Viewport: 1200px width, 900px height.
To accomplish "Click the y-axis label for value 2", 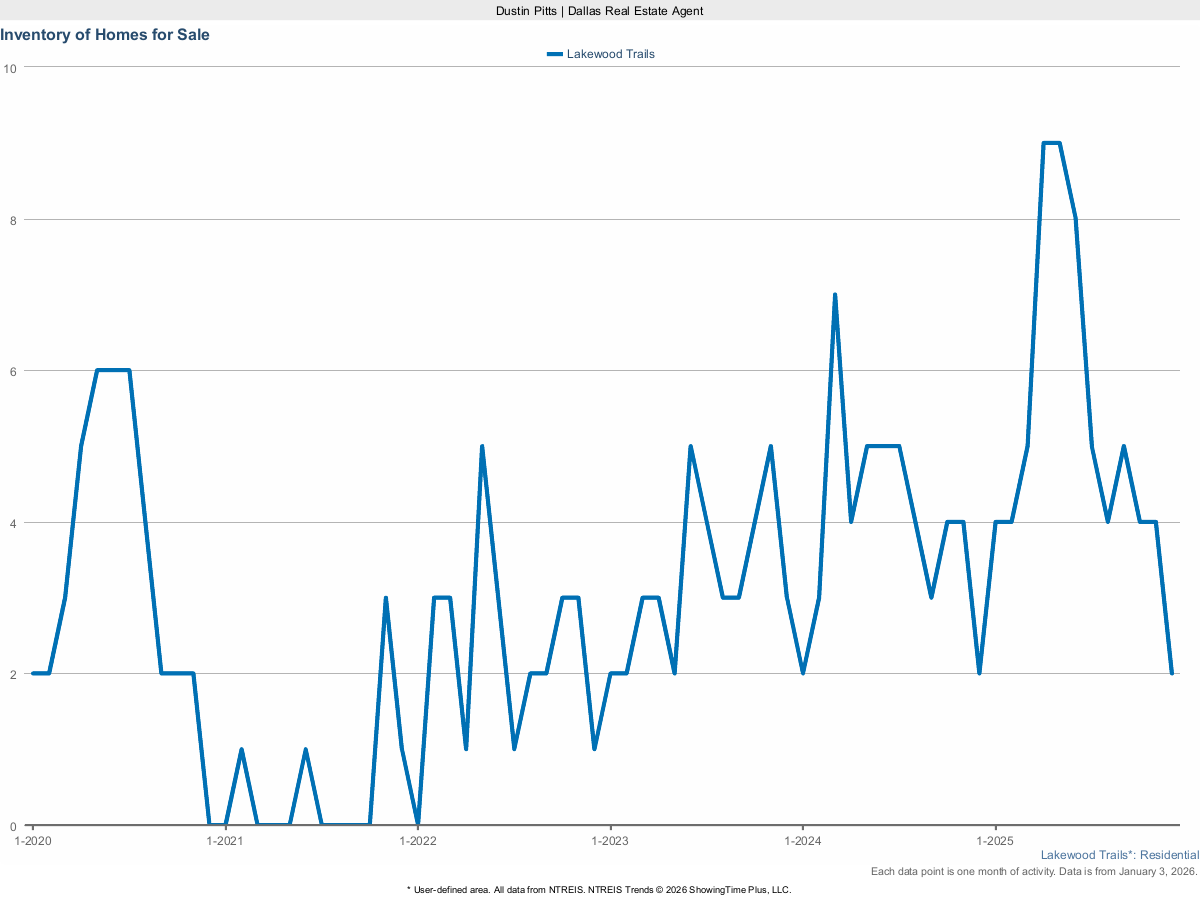I will (x=13, y=674).
